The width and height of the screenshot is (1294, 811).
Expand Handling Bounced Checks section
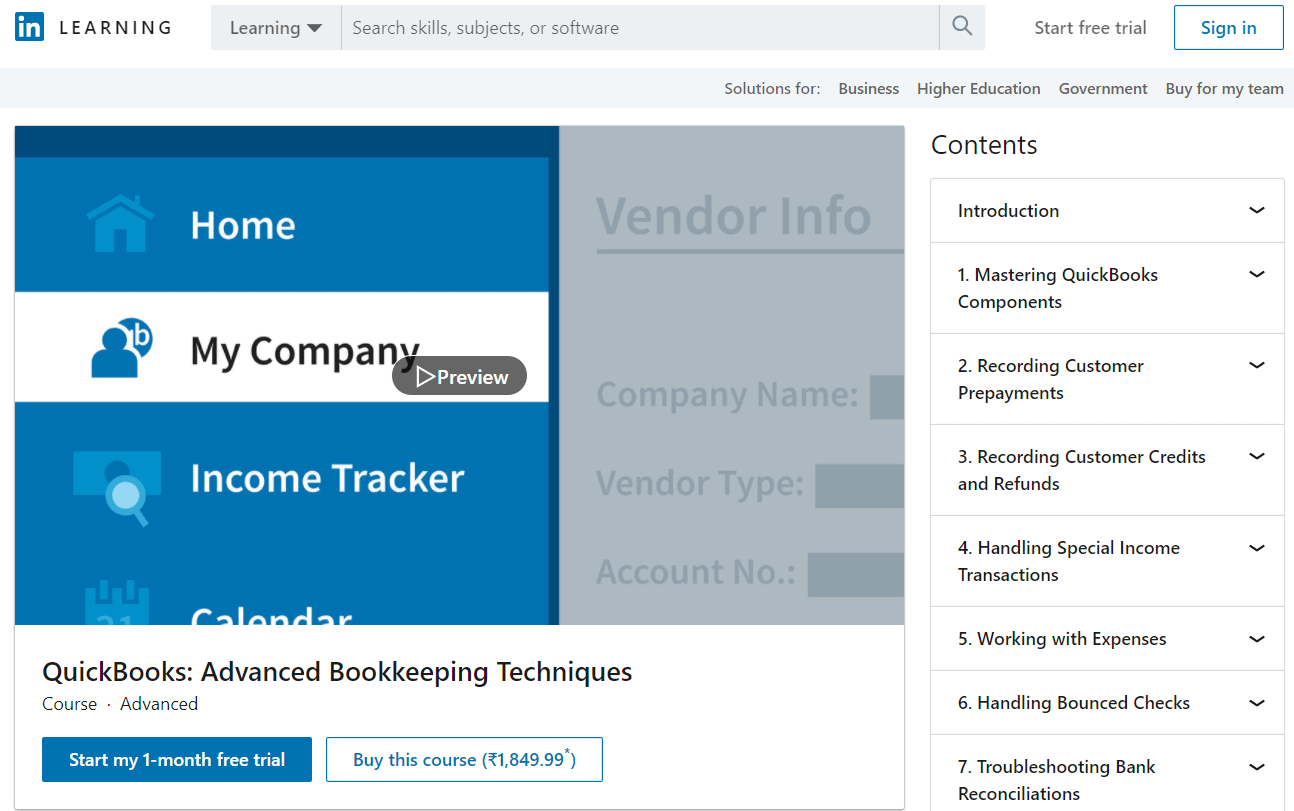tap(1107, 703)
